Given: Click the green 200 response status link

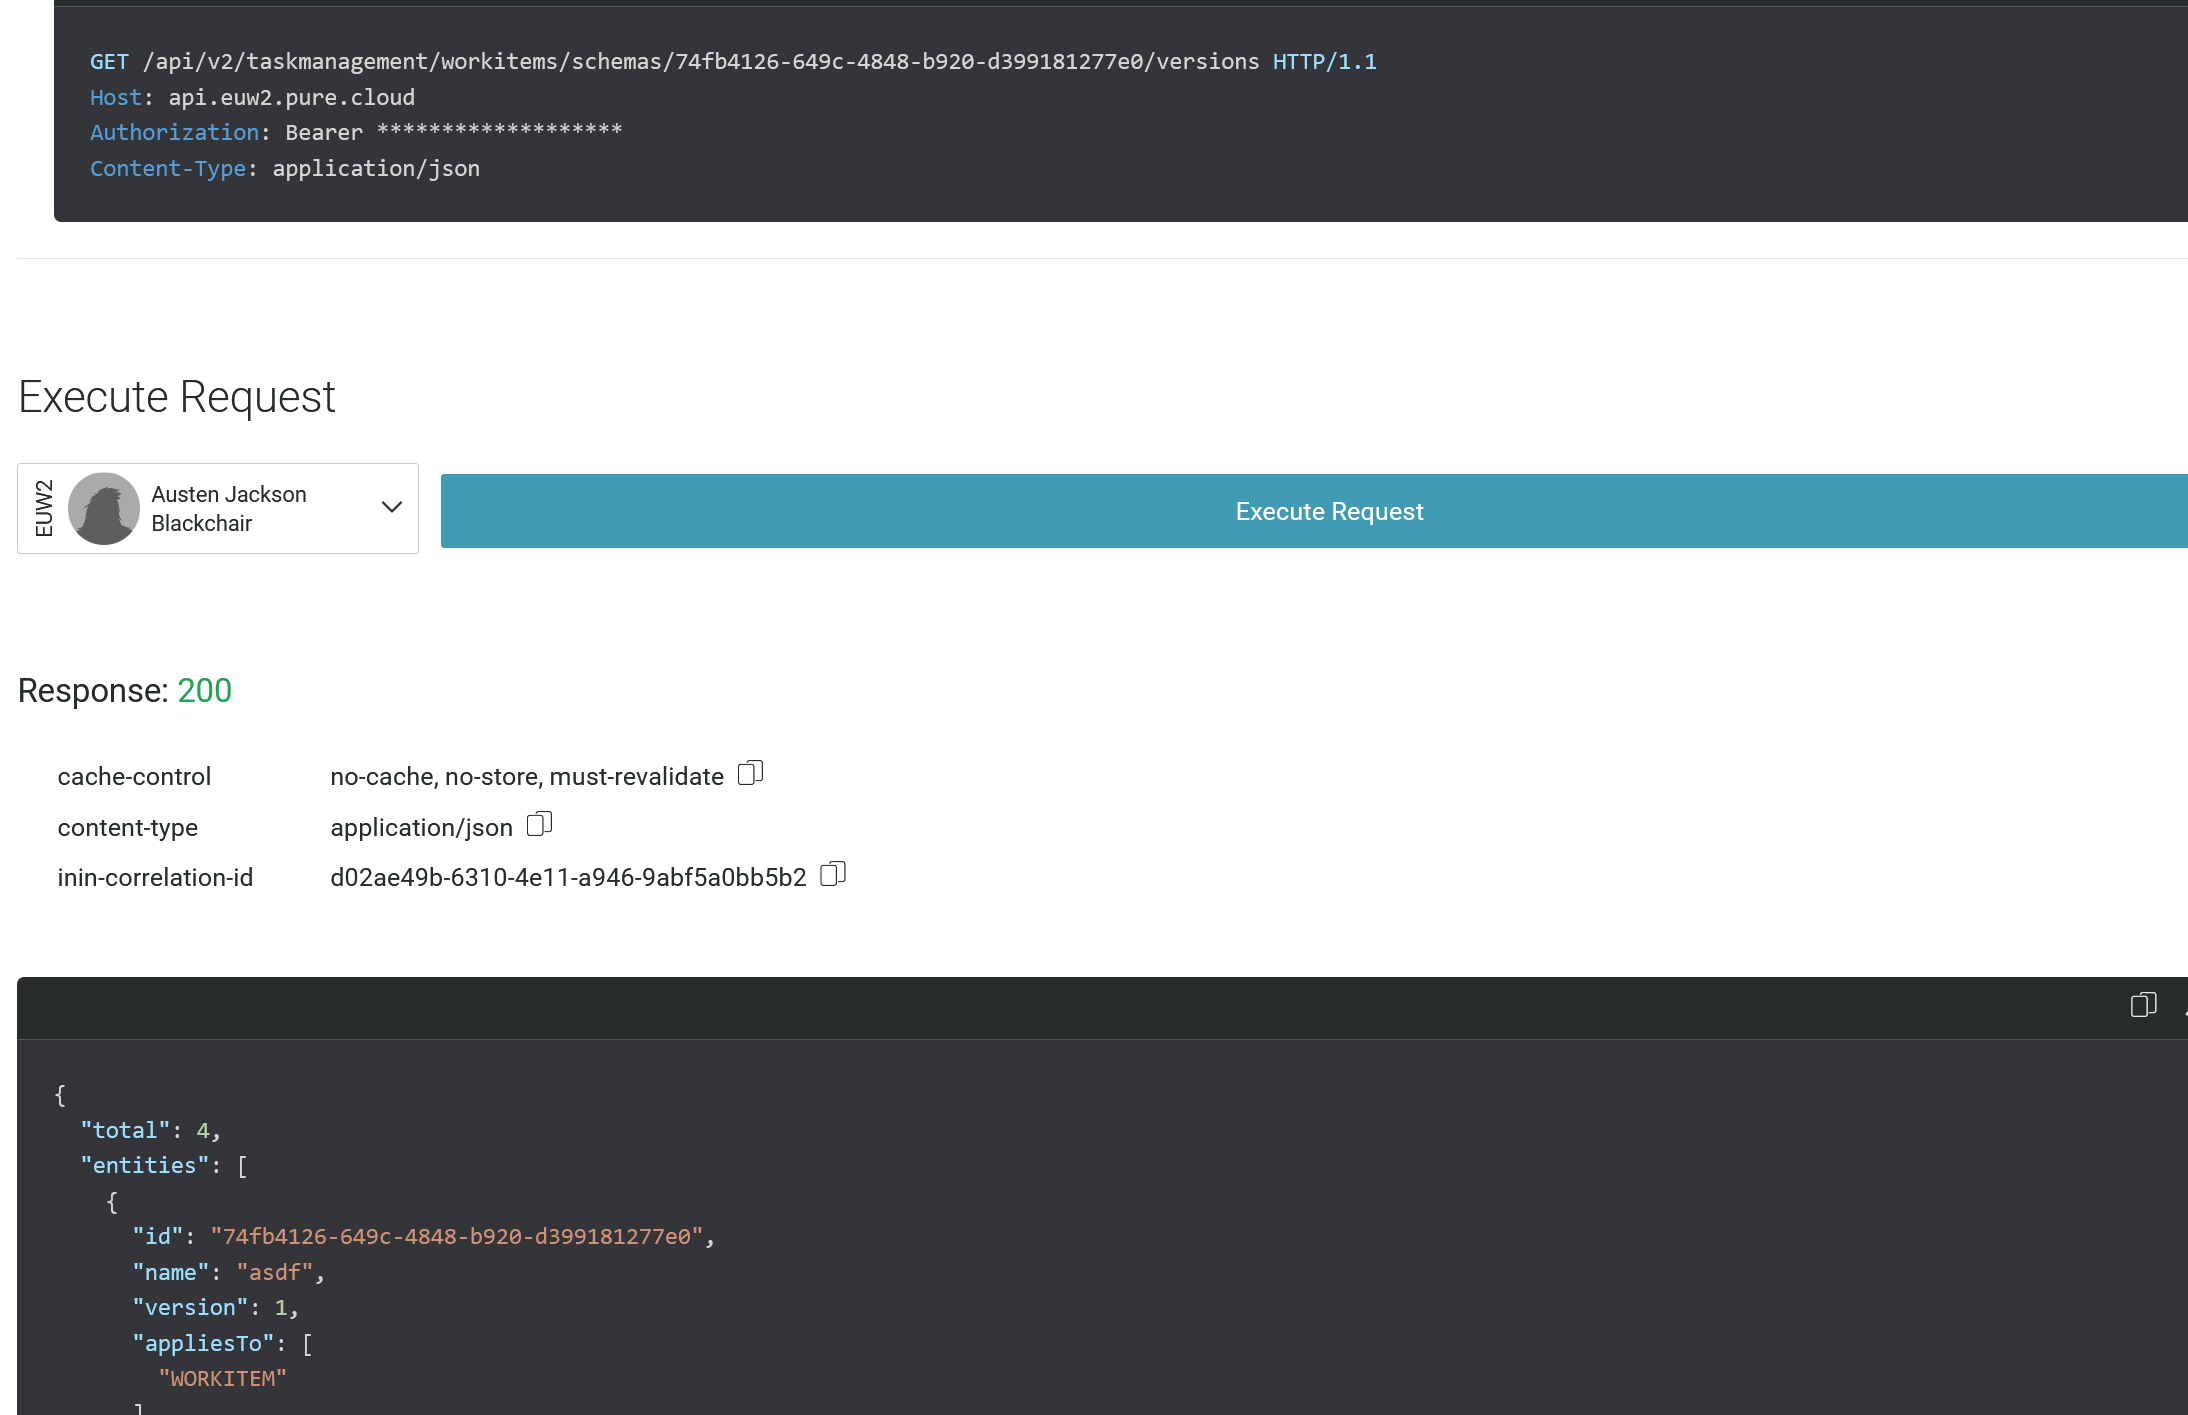Looking at the screenshot, I should [x=205, y=690].
